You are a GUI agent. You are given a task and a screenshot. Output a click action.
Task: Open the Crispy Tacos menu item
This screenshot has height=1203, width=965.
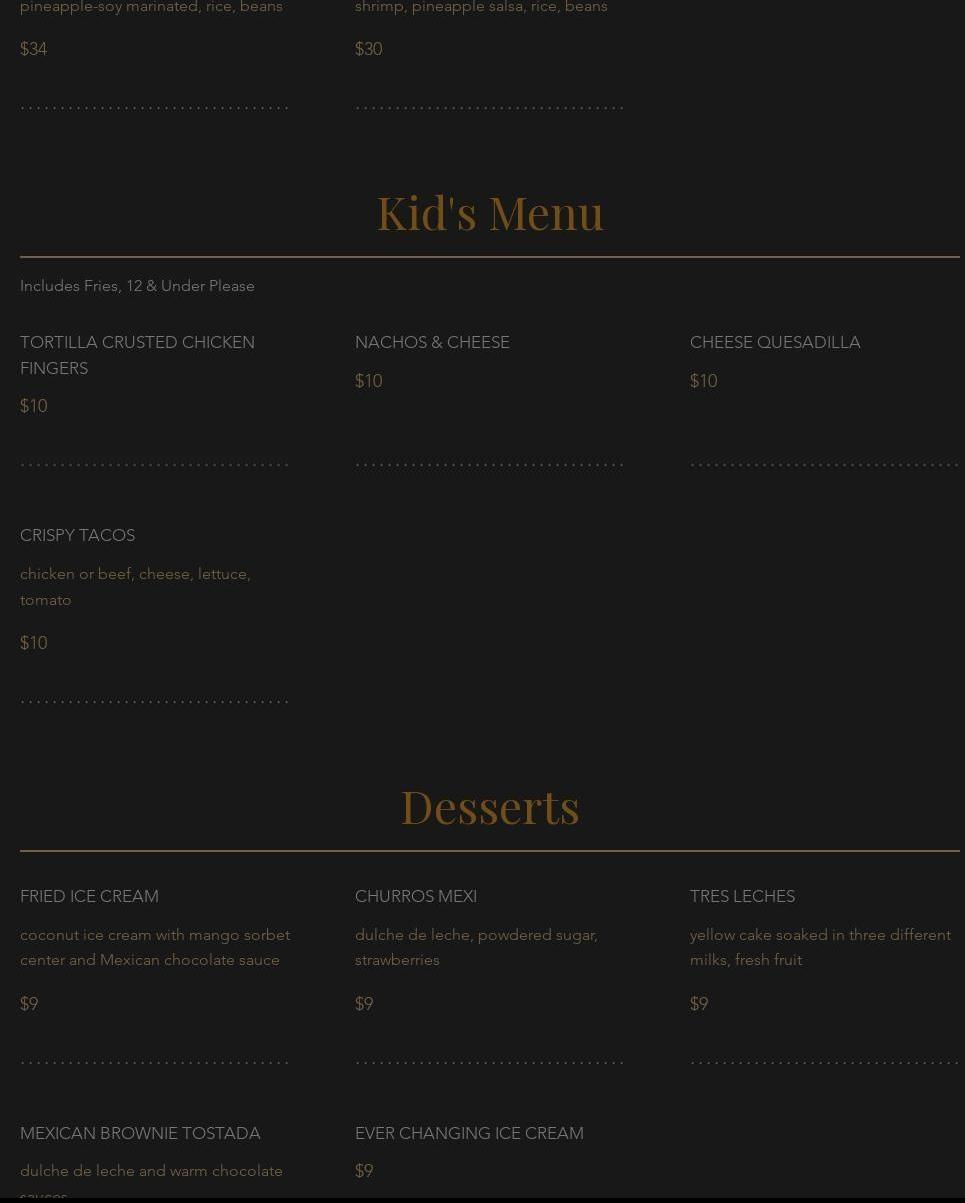coord(77,535)
